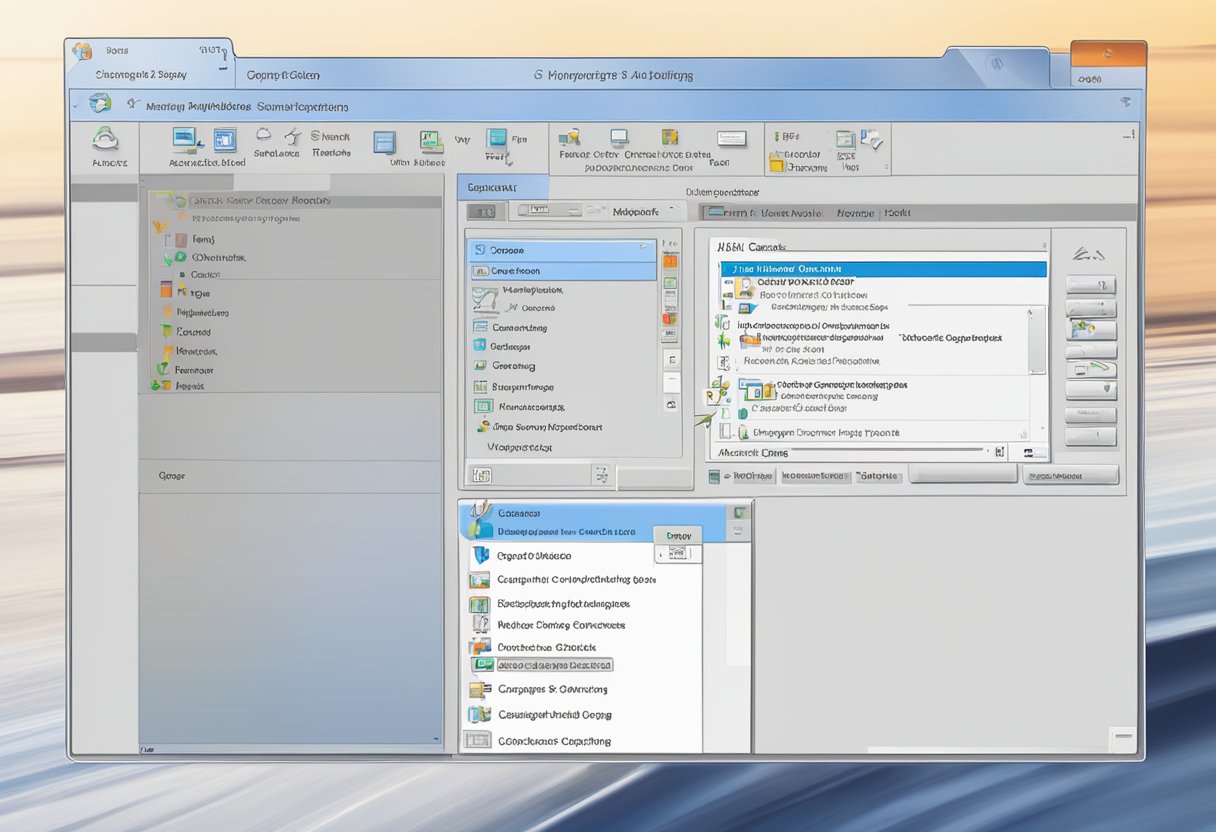The width and height of the screenshot is (1216, 832).
Task: Toggle the small square box marked E in the strip
Action: click(x=671, y=359)
